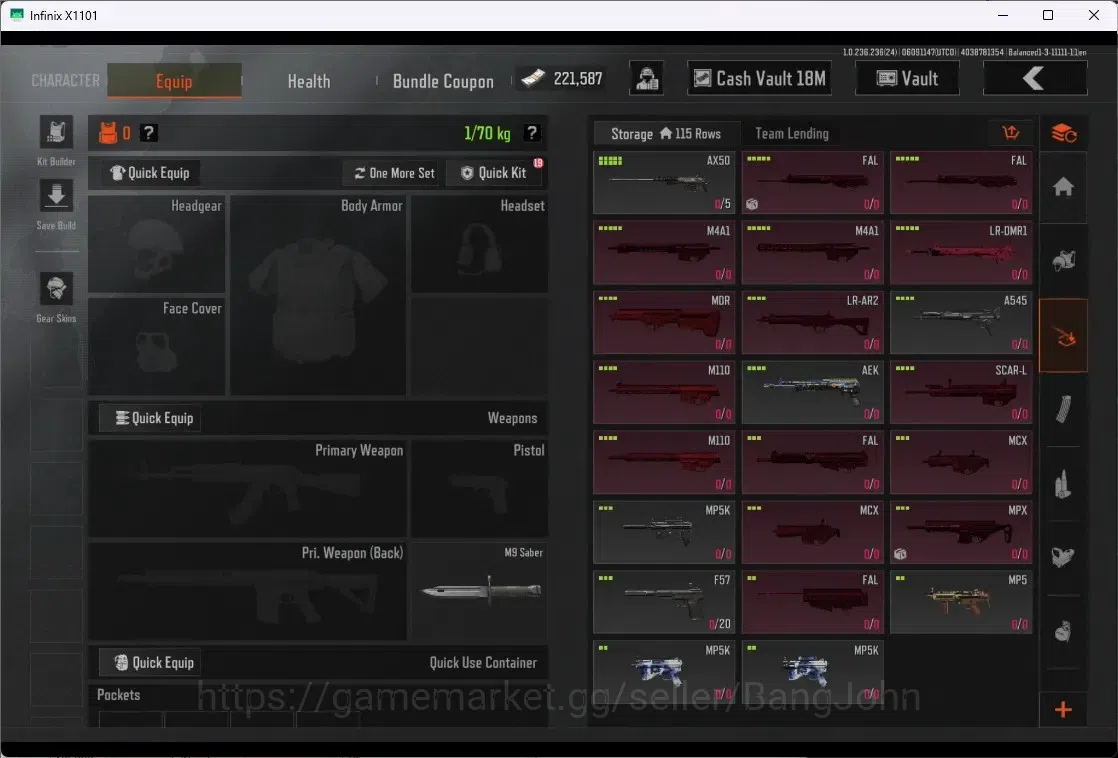Image resolution: width=1118 pixels, height=758 pixels.
Task: Select the Face Cover equipment slot
Action: [x=157, y=347]
